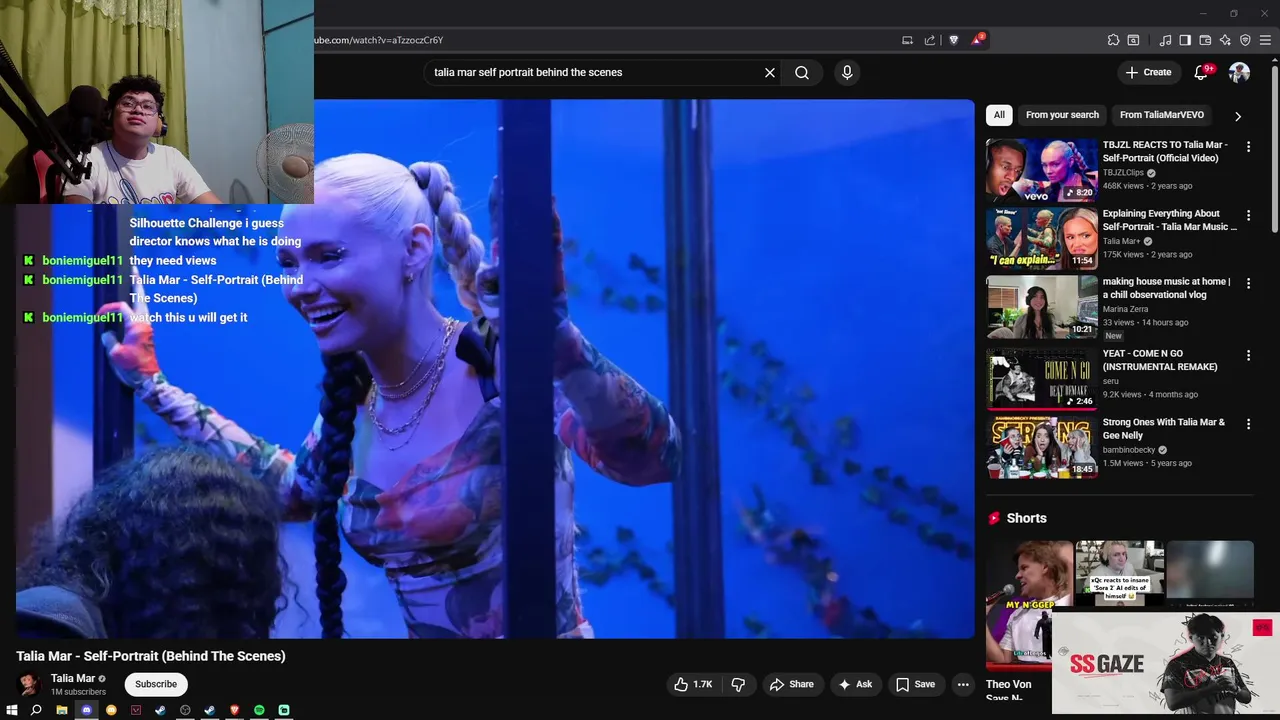Click title 'Strong Ones With Talia Mar & Gee Nelly'

1163,428
